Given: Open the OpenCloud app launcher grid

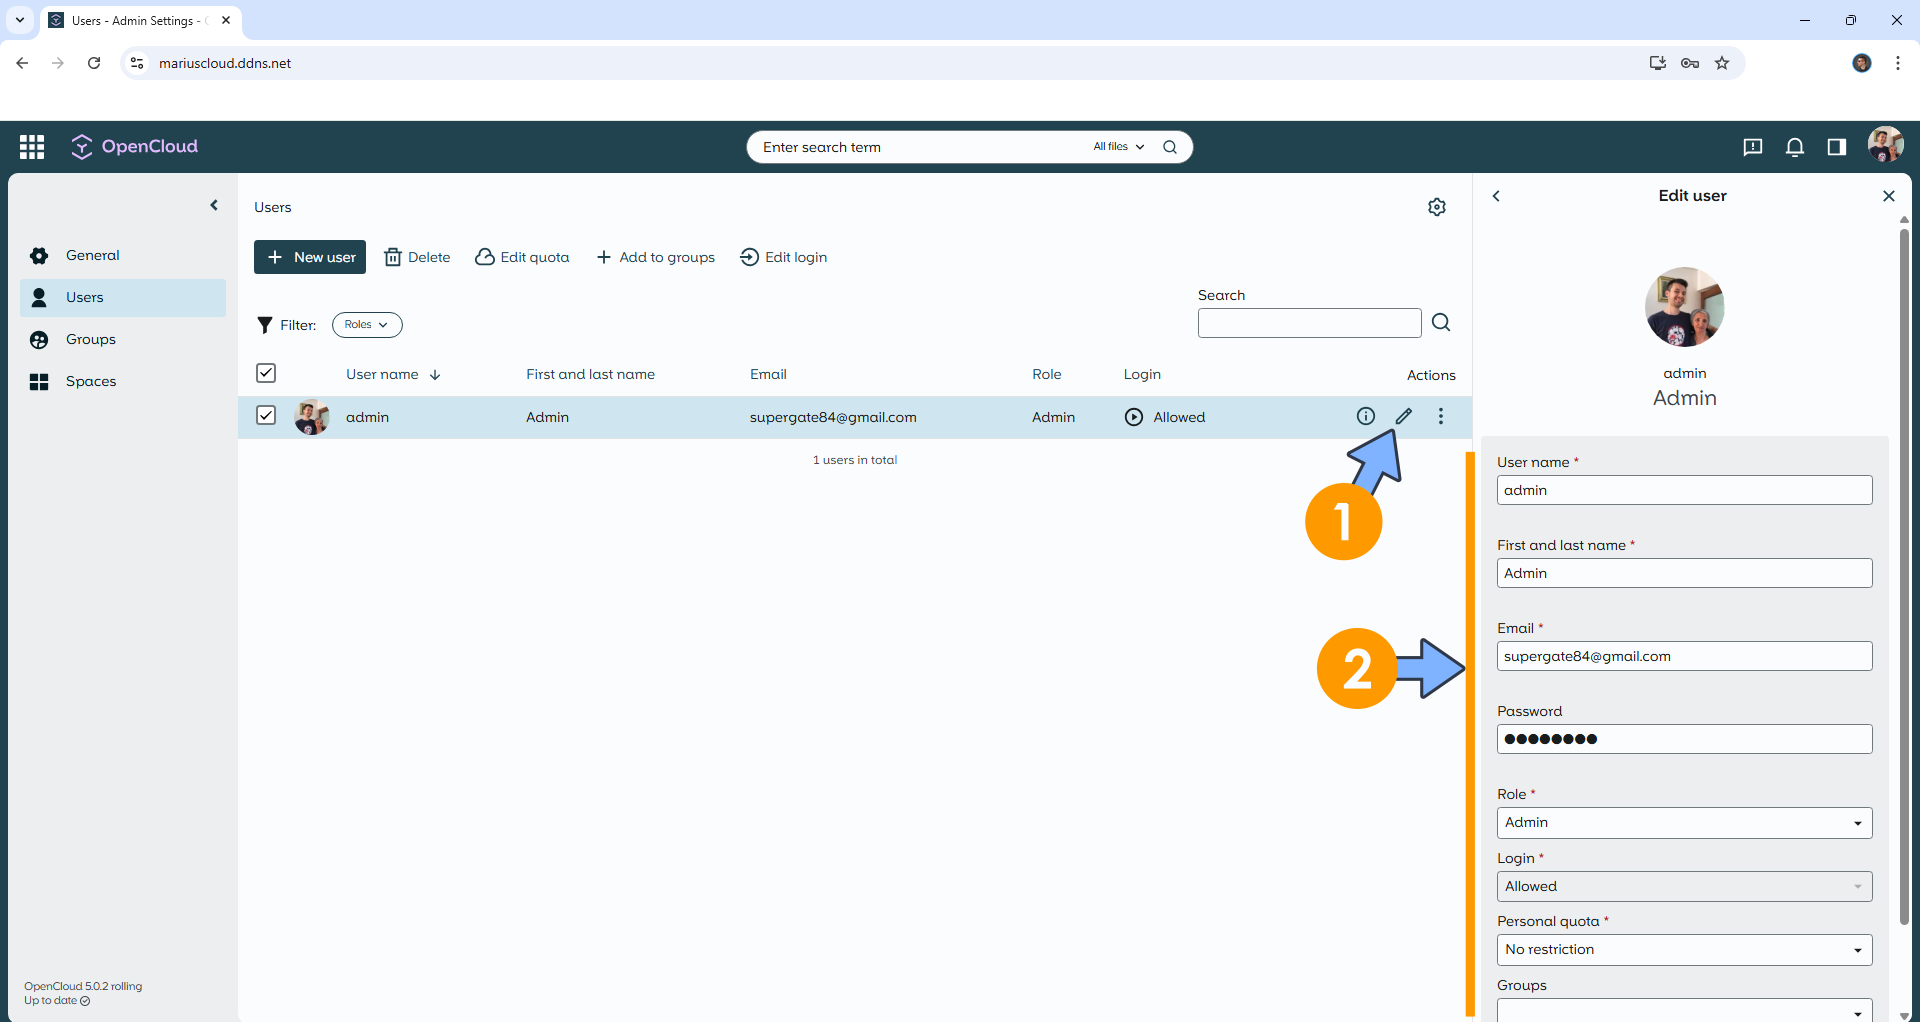Looking at the screenshot, I should pos(31,146).
